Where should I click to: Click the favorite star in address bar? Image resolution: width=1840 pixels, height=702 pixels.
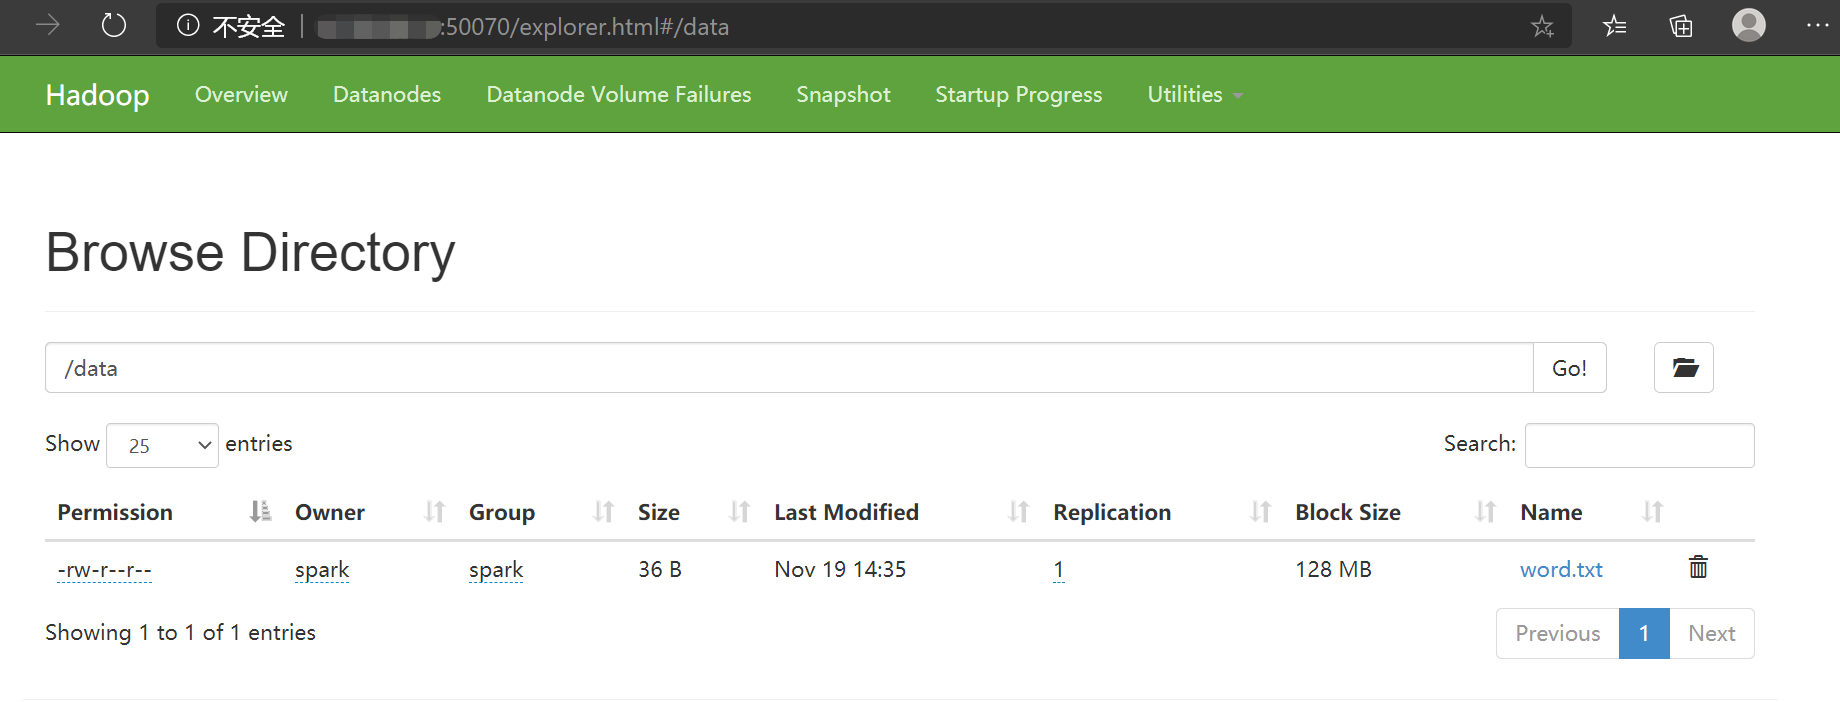coord(1542,26)
